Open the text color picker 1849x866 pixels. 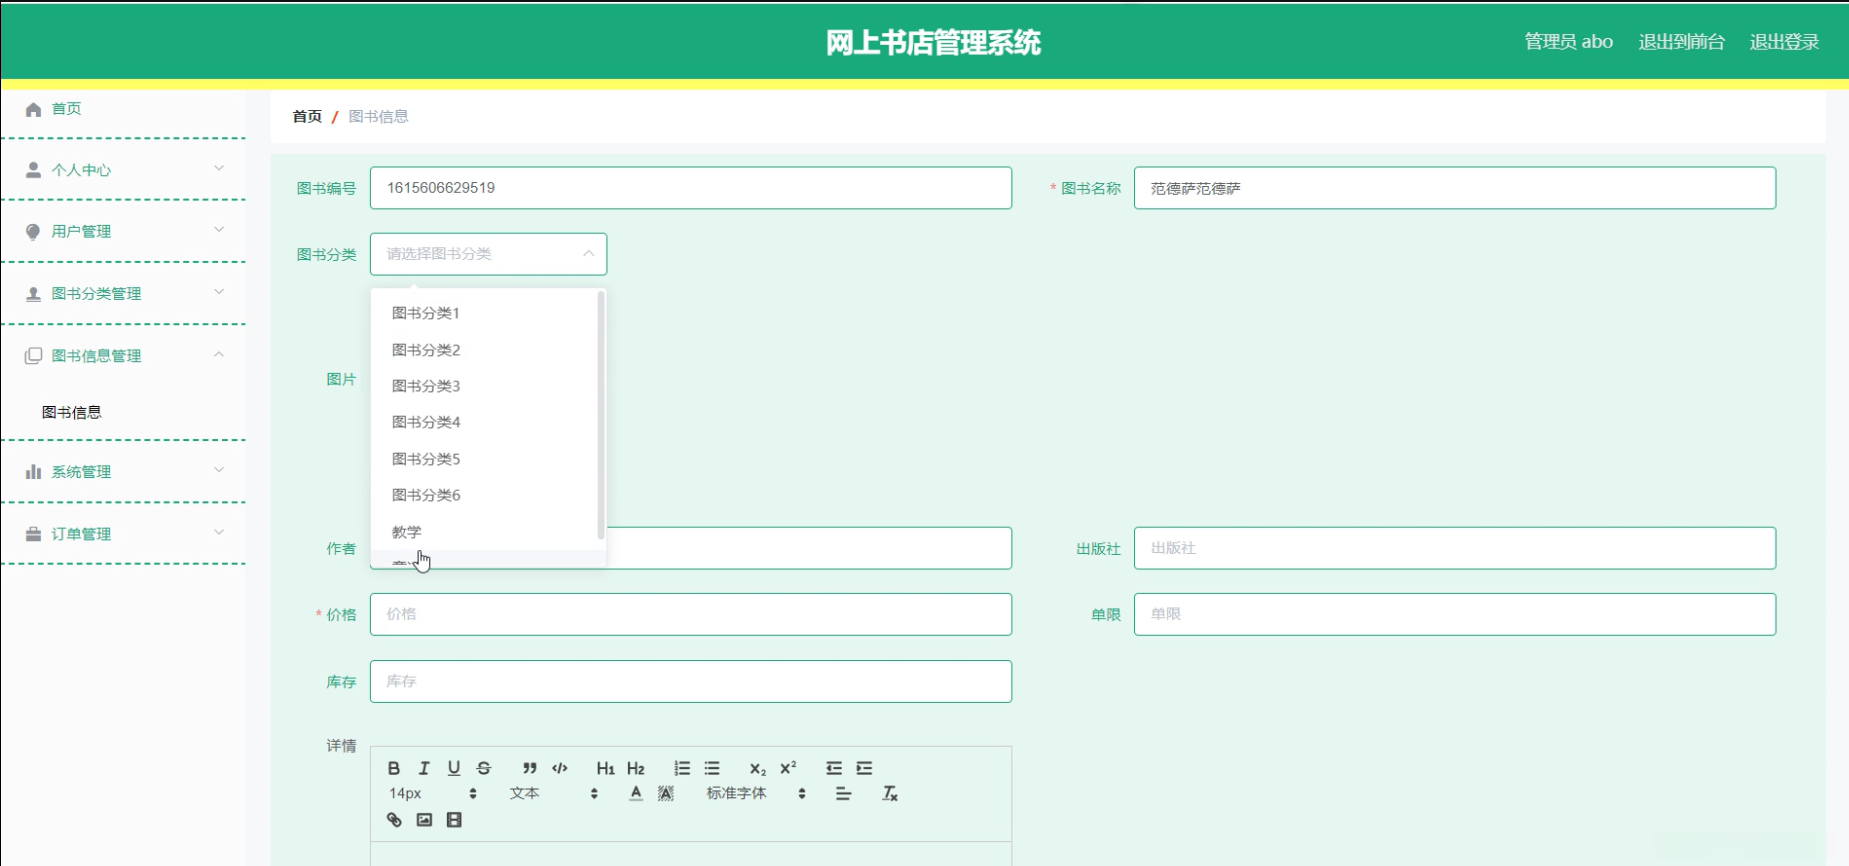point(636,794)
